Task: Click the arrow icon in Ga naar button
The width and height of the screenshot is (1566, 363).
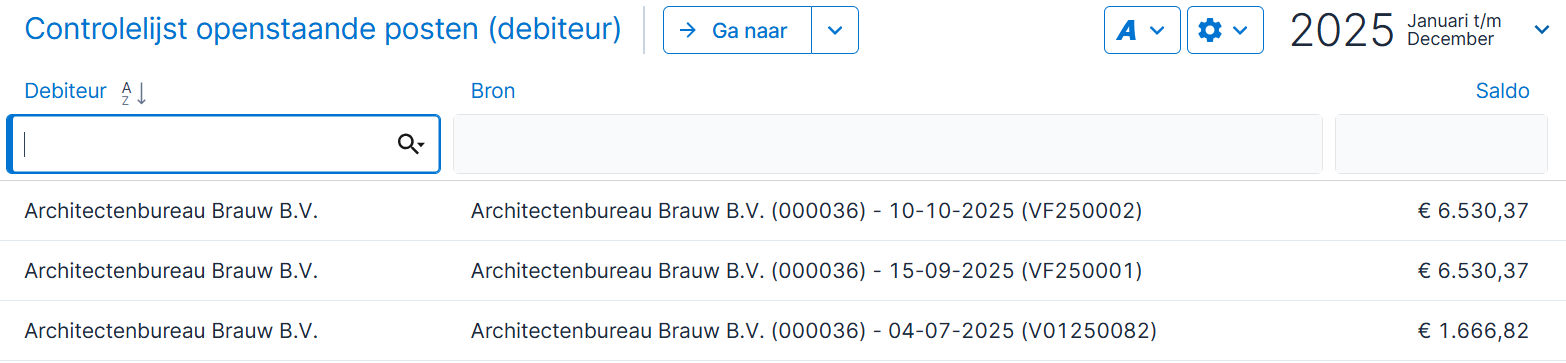Action: (x=687, y=30)
